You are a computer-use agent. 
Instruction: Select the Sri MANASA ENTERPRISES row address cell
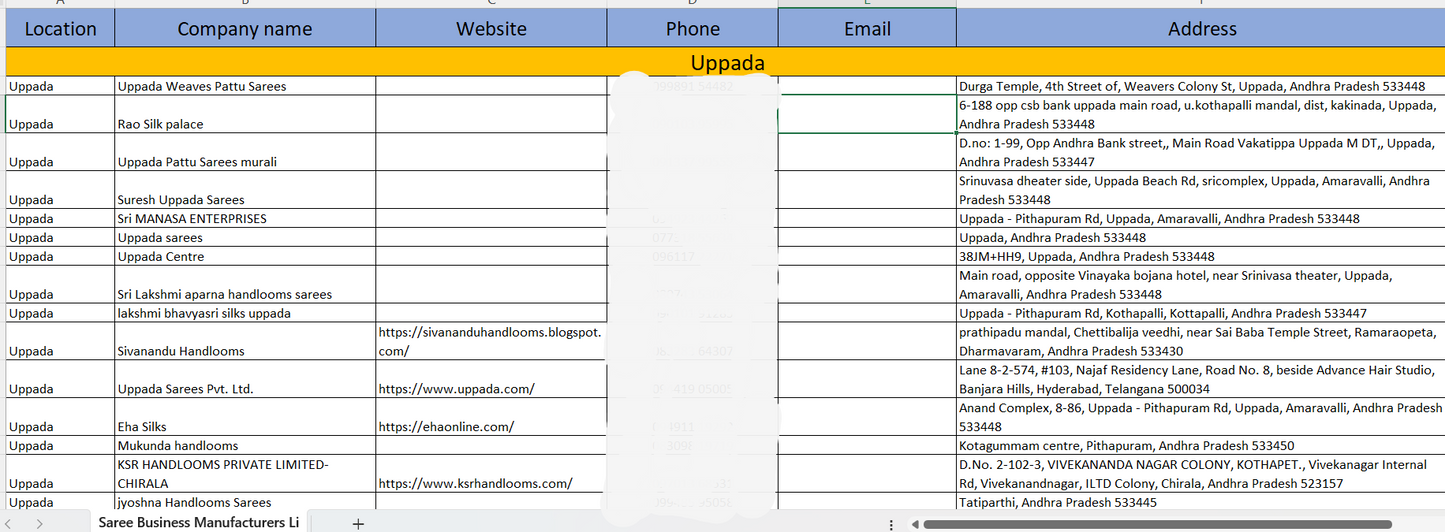click(1201, 219)
